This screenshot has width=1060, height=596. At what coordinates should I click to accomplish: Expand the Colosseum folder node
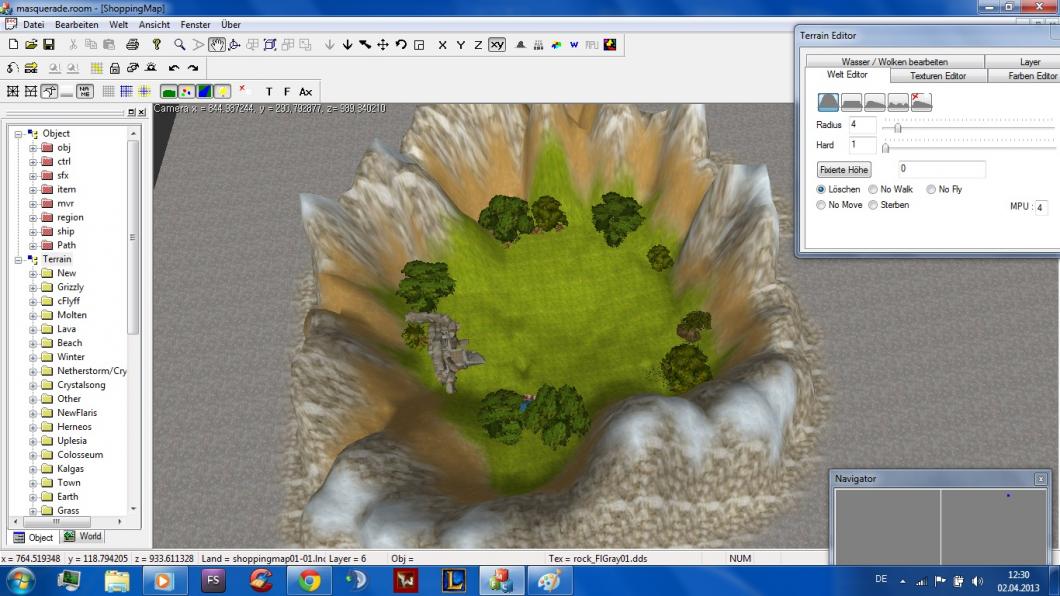(x=33, y=455)
